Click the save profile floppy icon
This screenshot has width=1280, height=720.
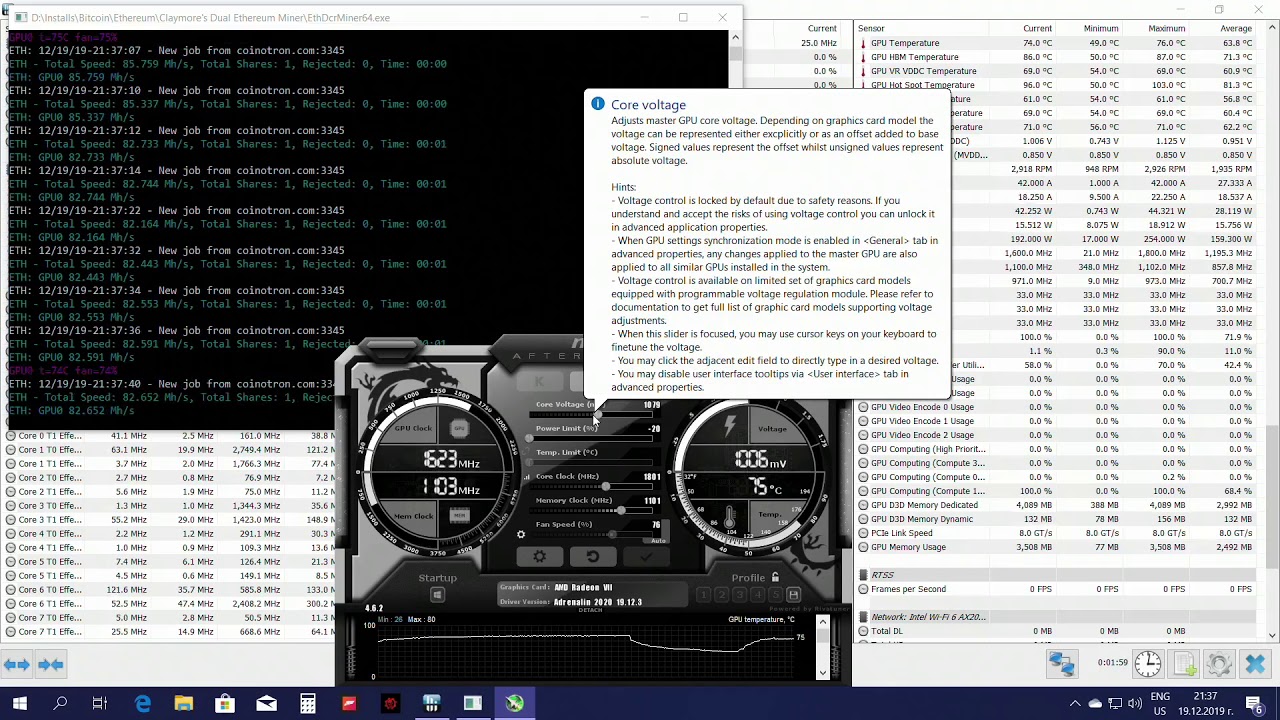pos(793,595)
